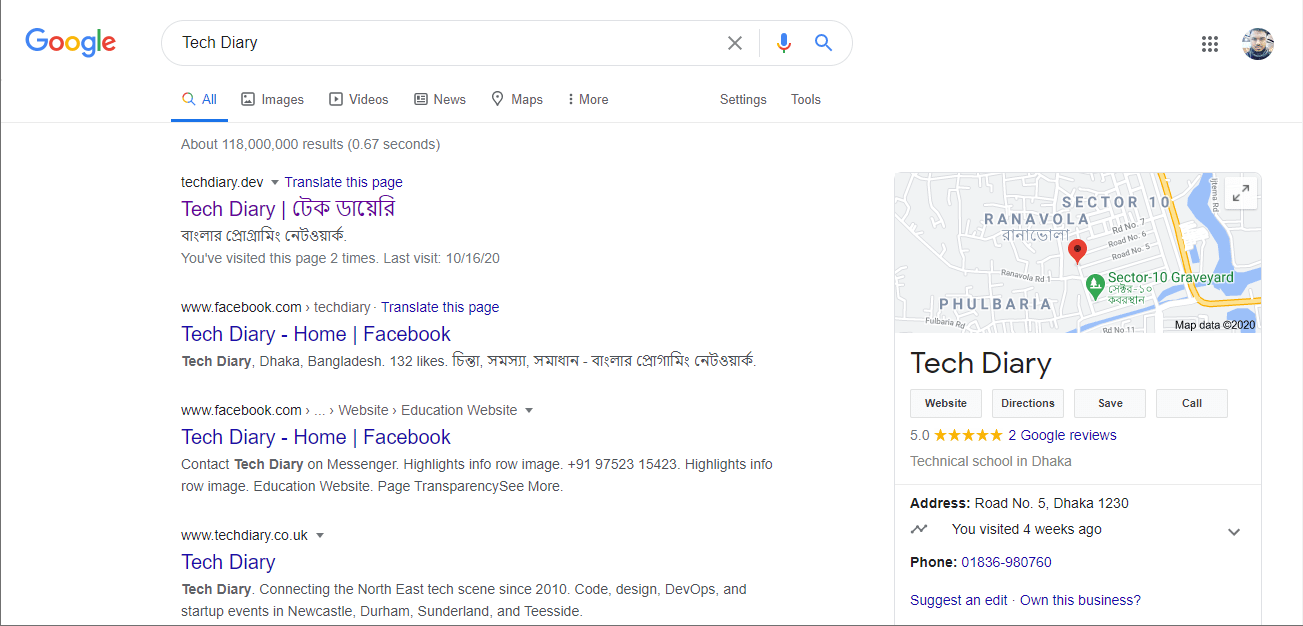Click Translate this page next to techdiary.dev
1303x626 pixels.
pos(344,182)
